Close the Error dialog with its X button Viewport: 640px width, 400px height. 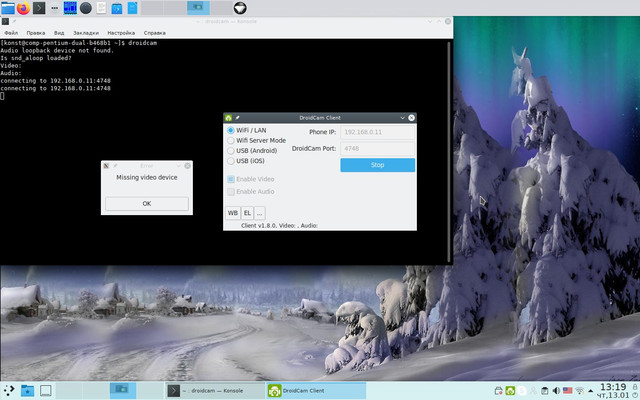pos(187,166)
